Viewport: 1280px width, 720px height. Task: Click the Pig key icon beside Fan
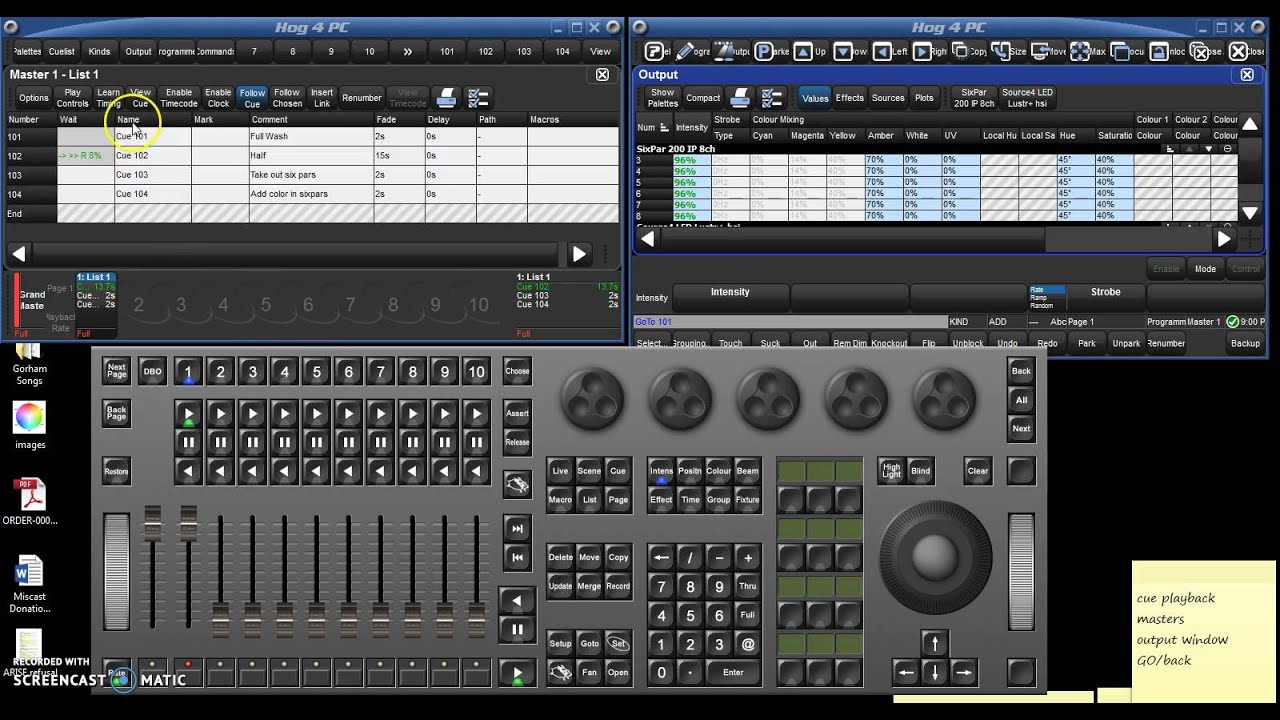(x=560, y=672)
